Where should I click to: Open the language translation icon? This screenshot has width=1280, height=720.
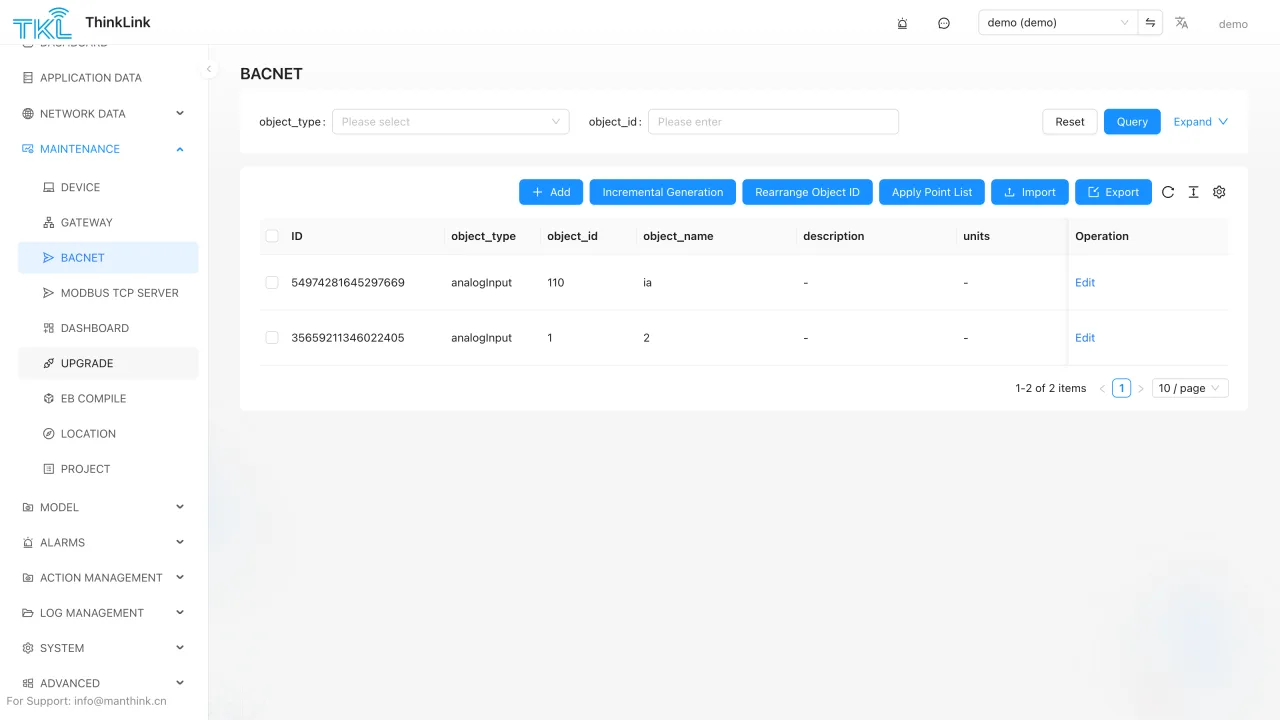click(1181, 22)
